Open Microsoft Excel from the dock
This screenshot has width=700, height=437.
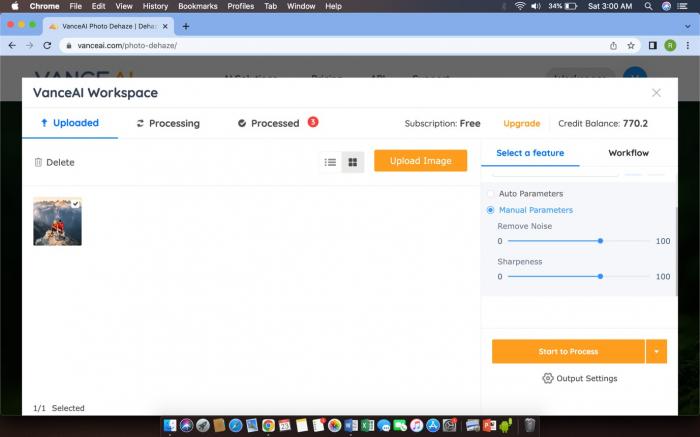pos(367,425)
